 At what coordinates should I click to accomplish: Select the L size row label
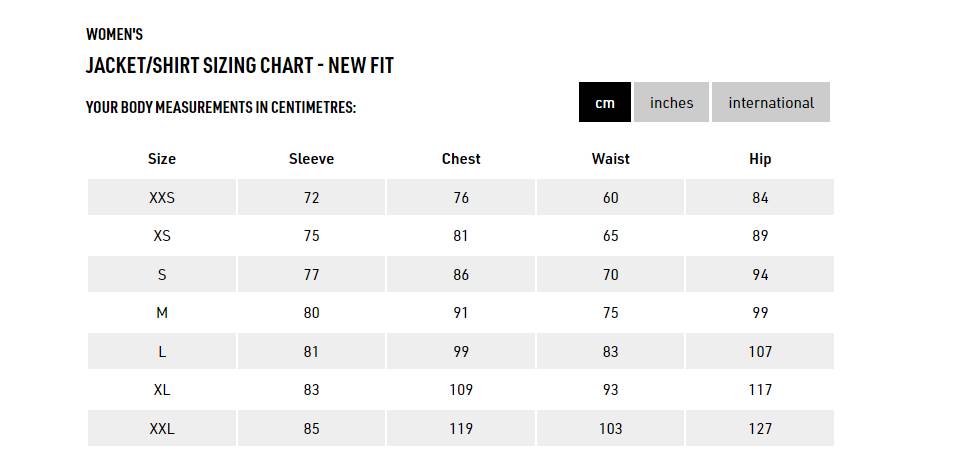point(161,351)
